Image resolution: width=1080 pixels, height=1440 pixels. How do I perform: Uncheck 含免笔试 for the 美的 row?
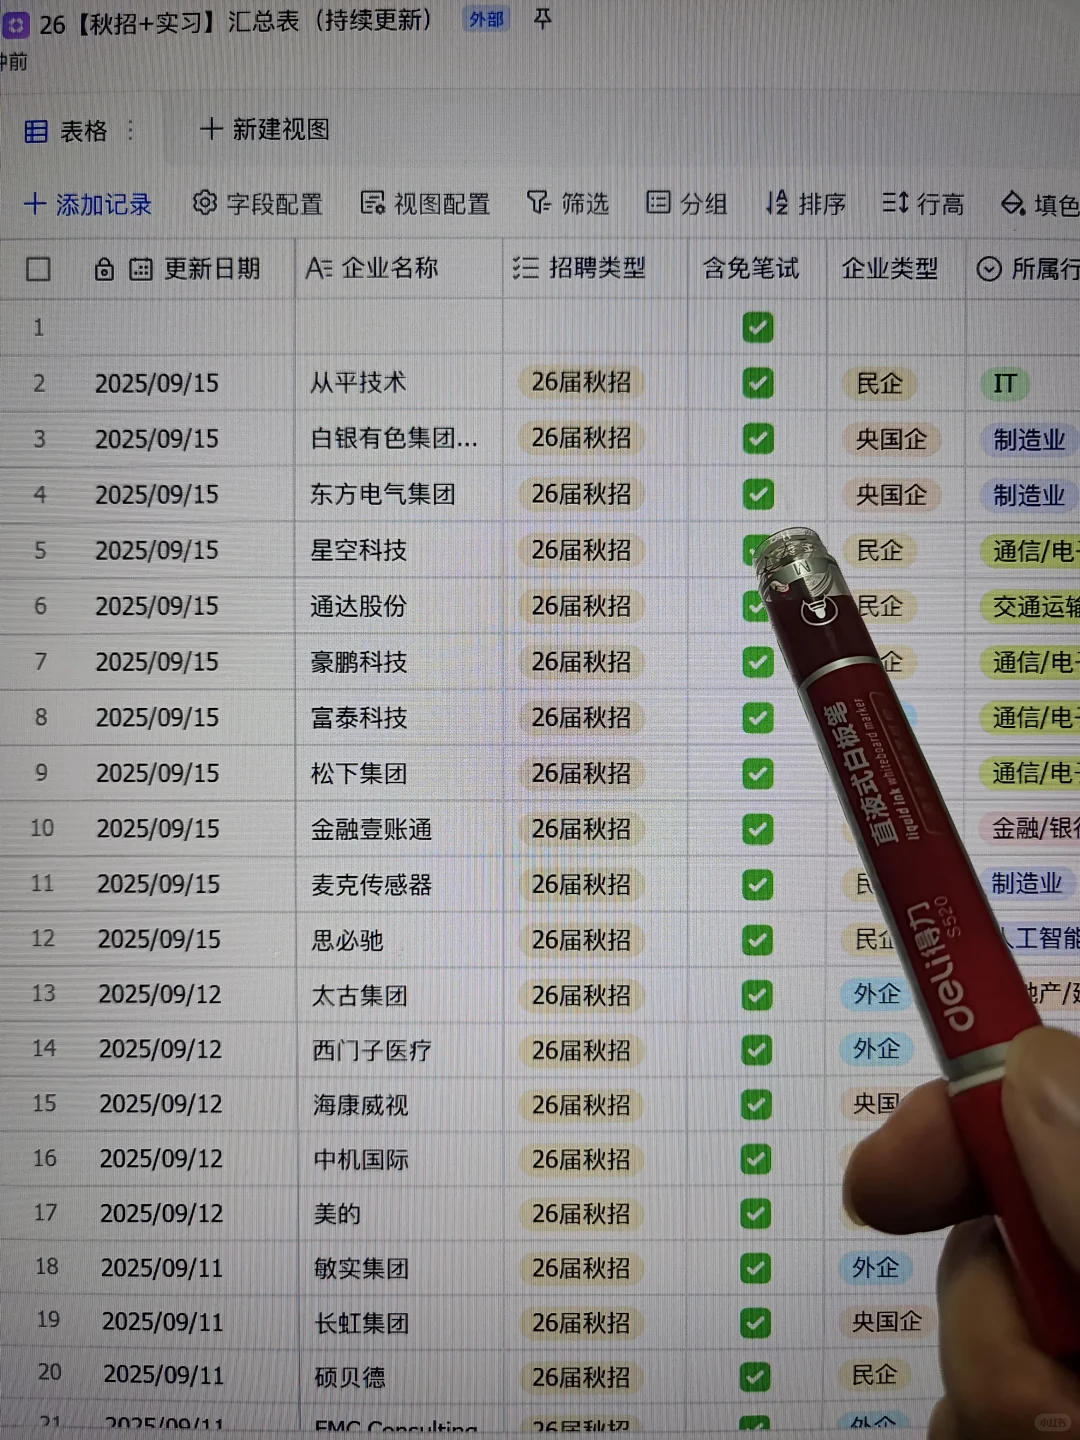(757, 1214)
